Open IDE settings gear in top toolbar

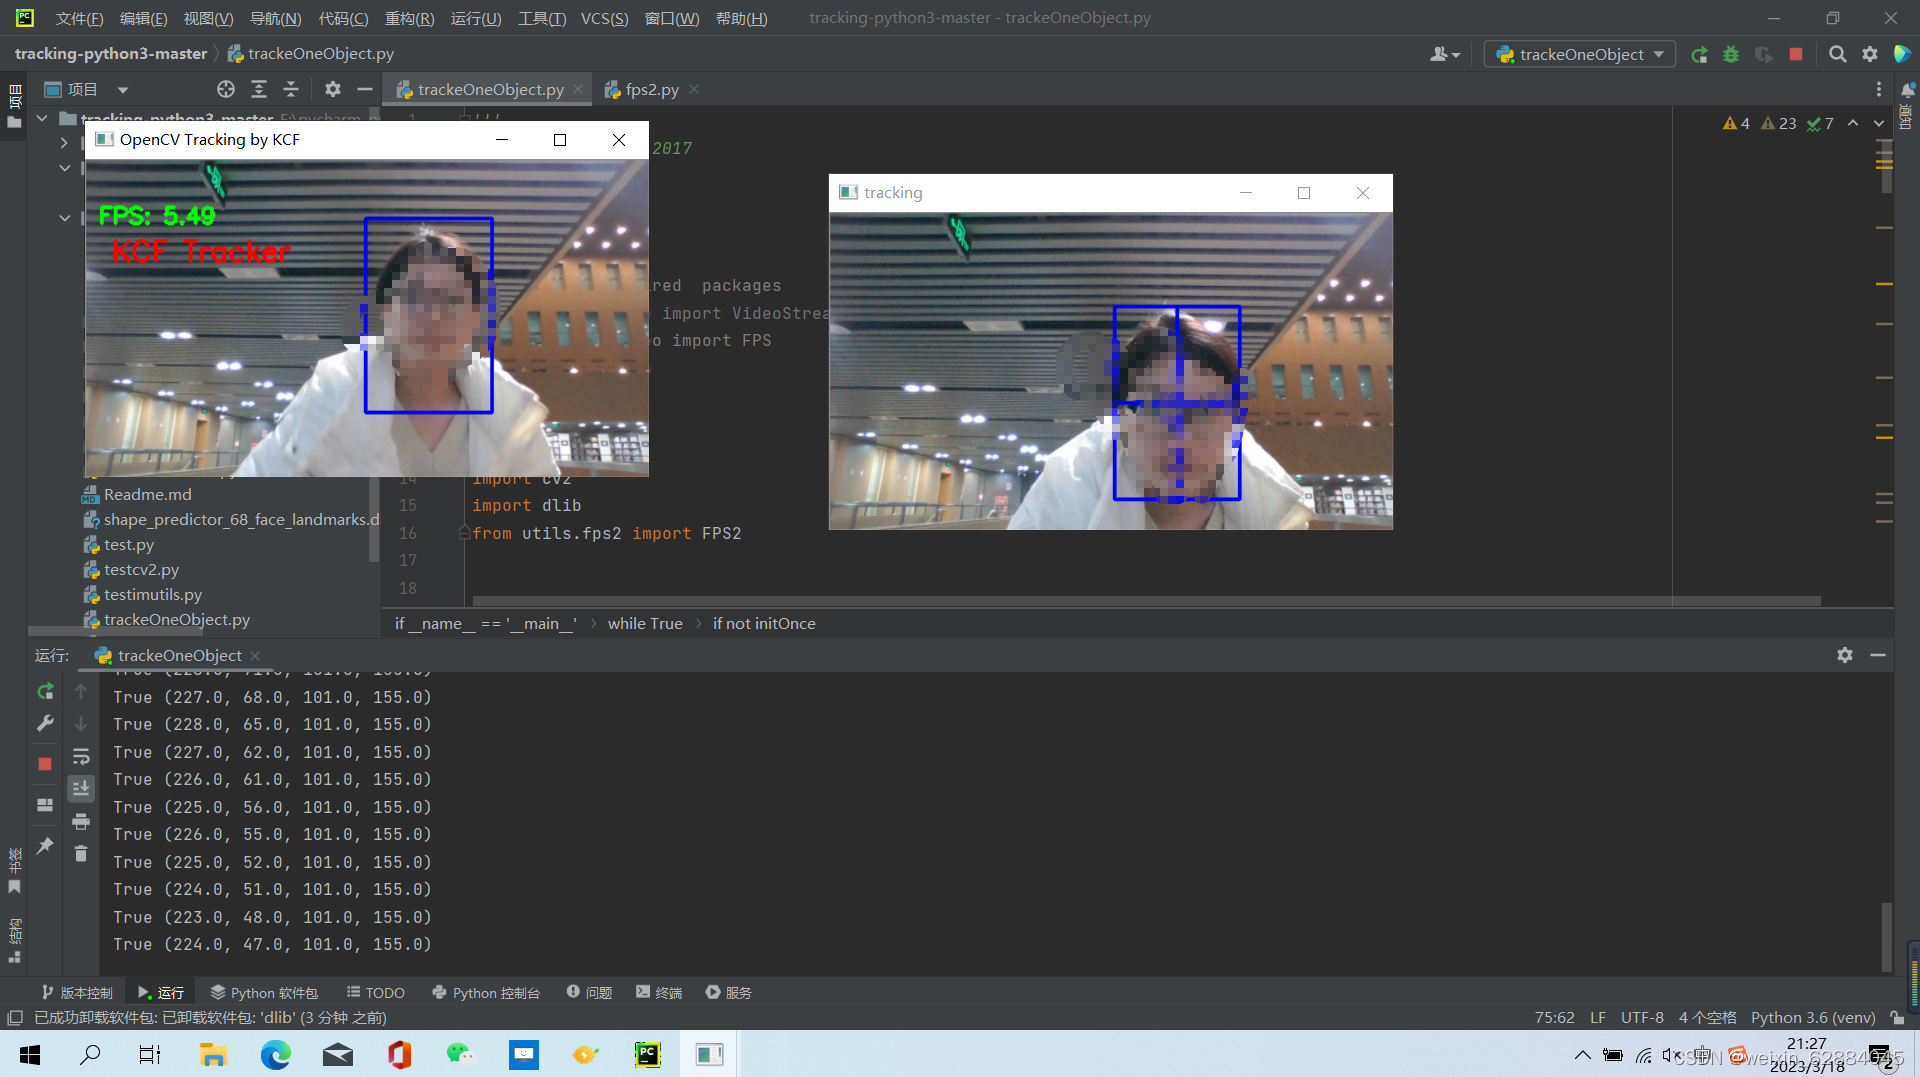tap(1869, 54)
